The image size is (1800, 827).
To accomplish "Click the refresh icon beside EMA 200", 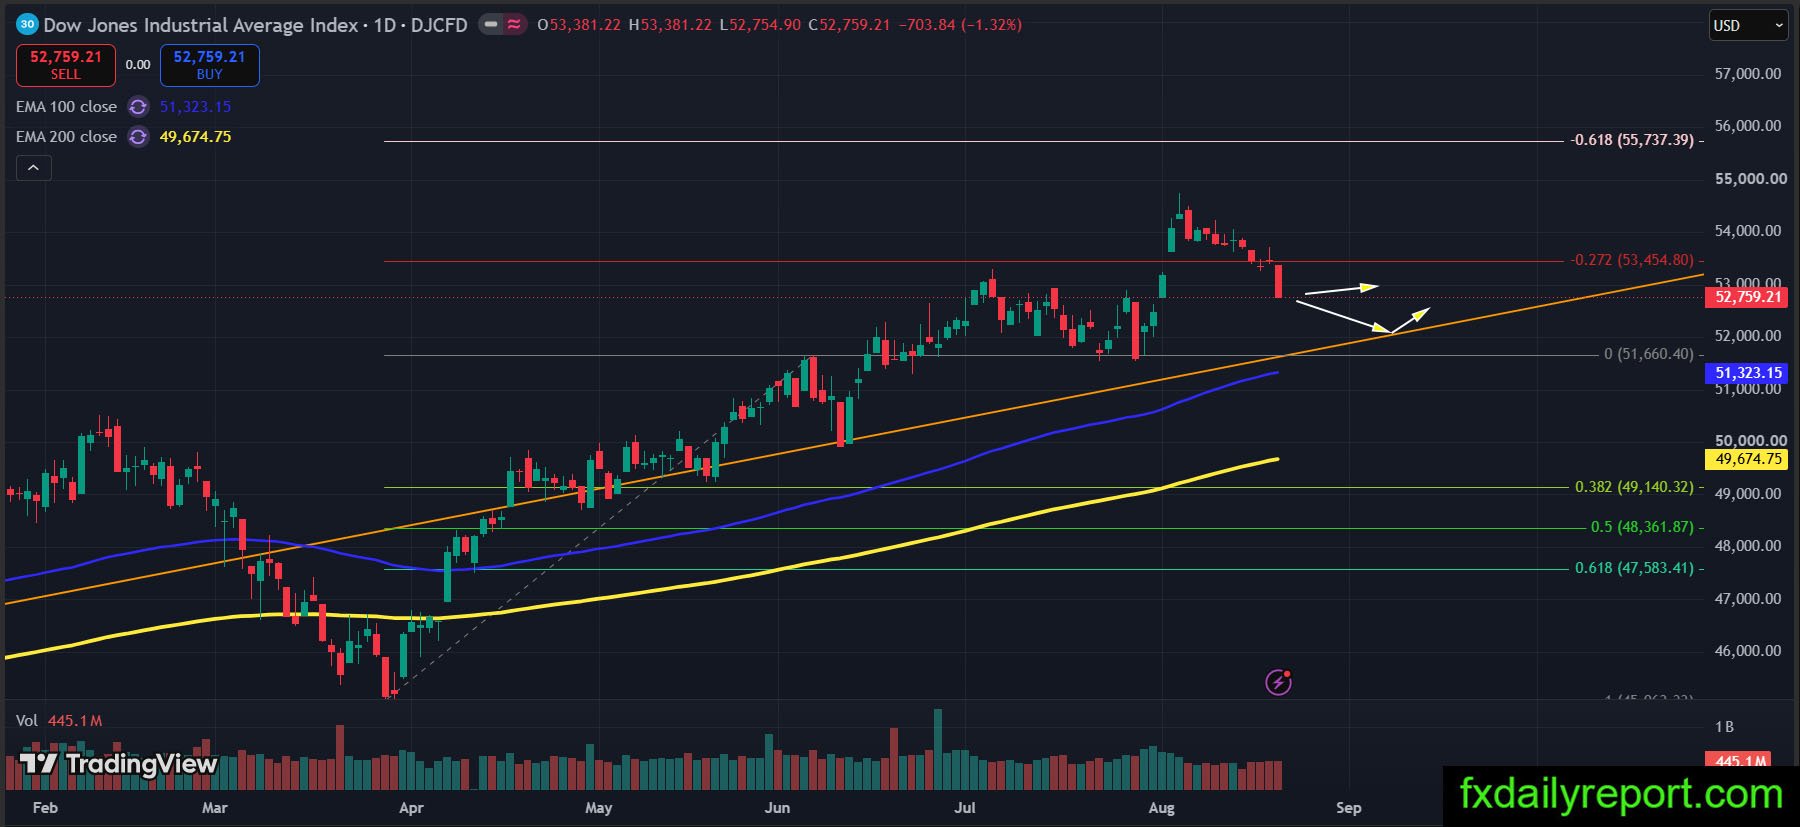I will 139,137.
